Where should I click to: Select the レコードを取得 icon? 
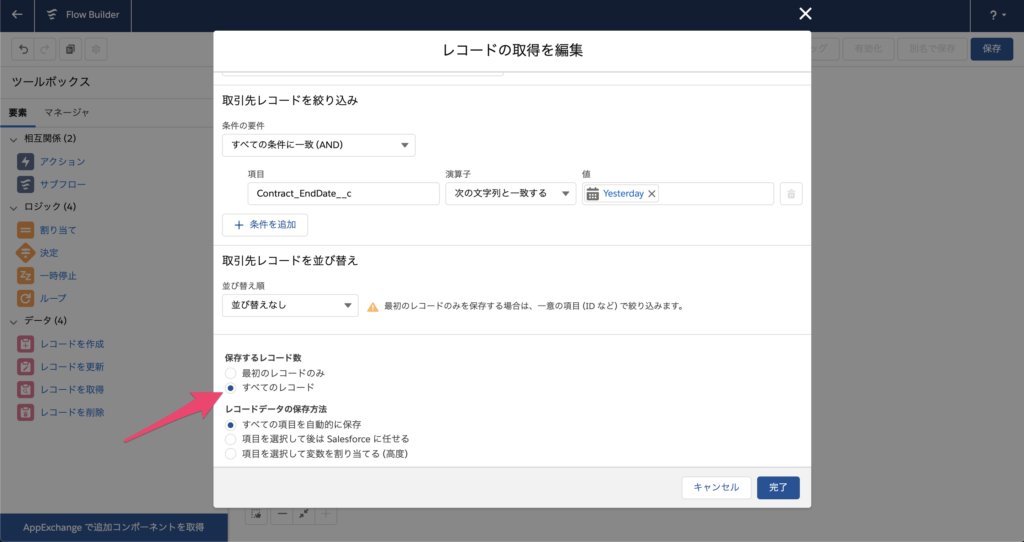click(25, 389)
